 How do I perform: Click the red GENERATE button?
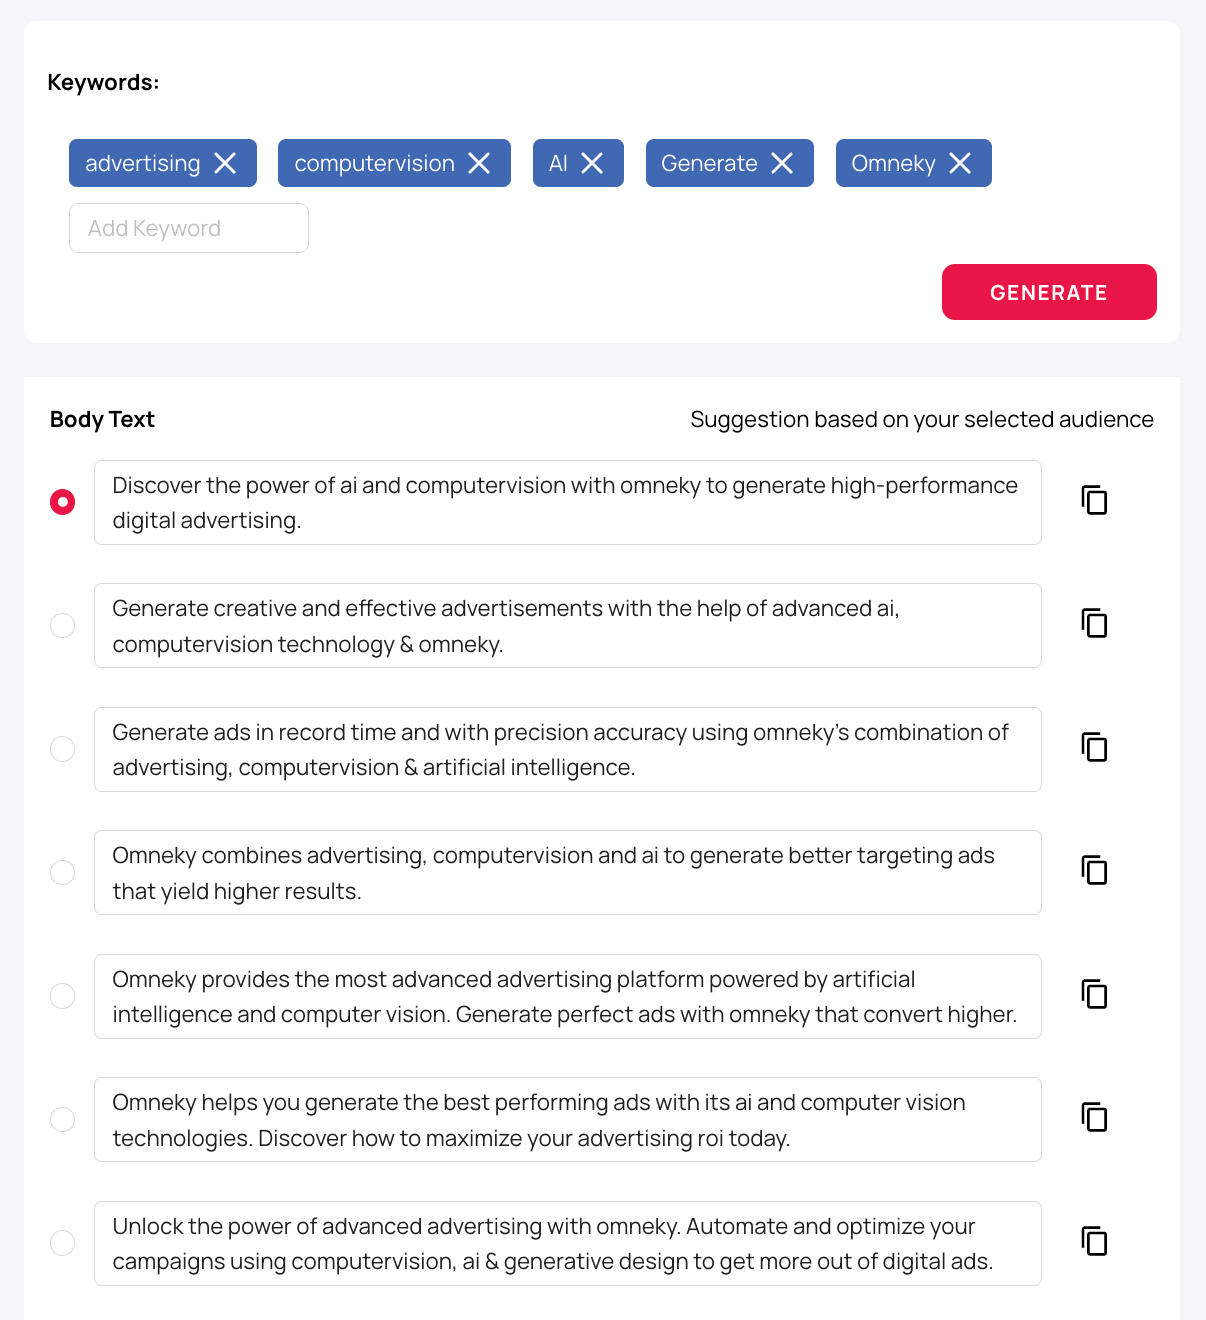point(1049,292)
